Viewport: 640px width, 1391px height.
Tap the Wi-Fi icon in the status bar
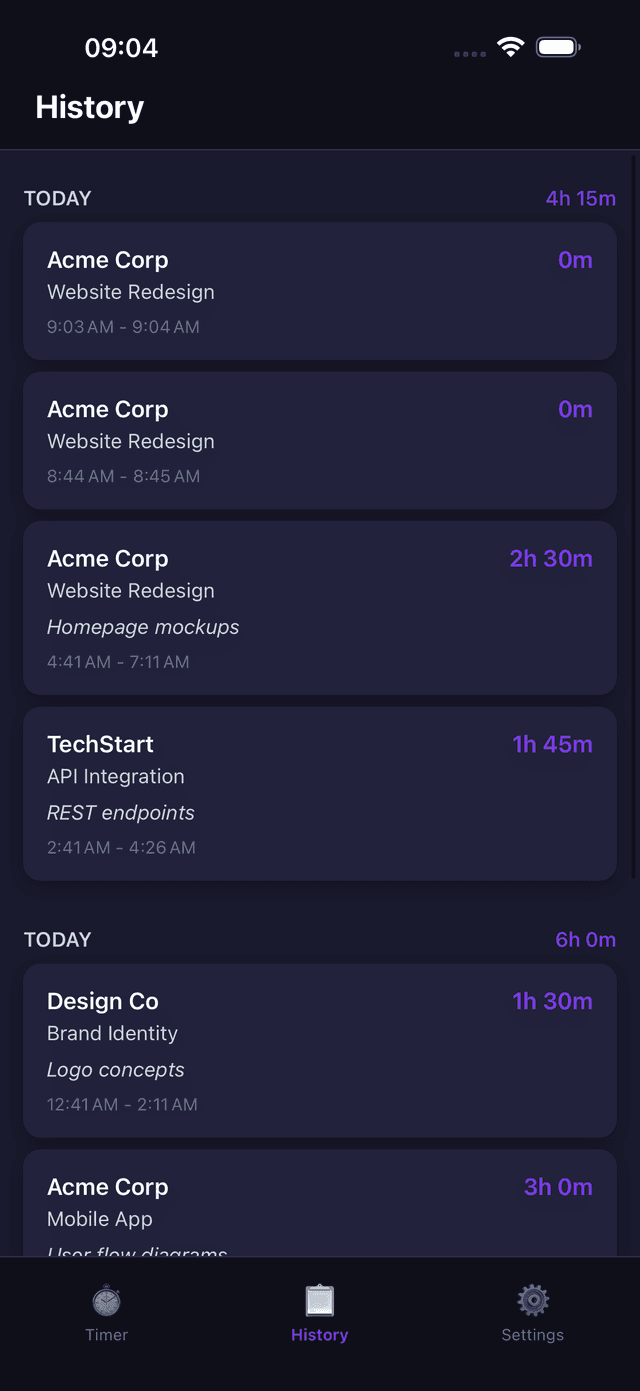pos(511,46)
